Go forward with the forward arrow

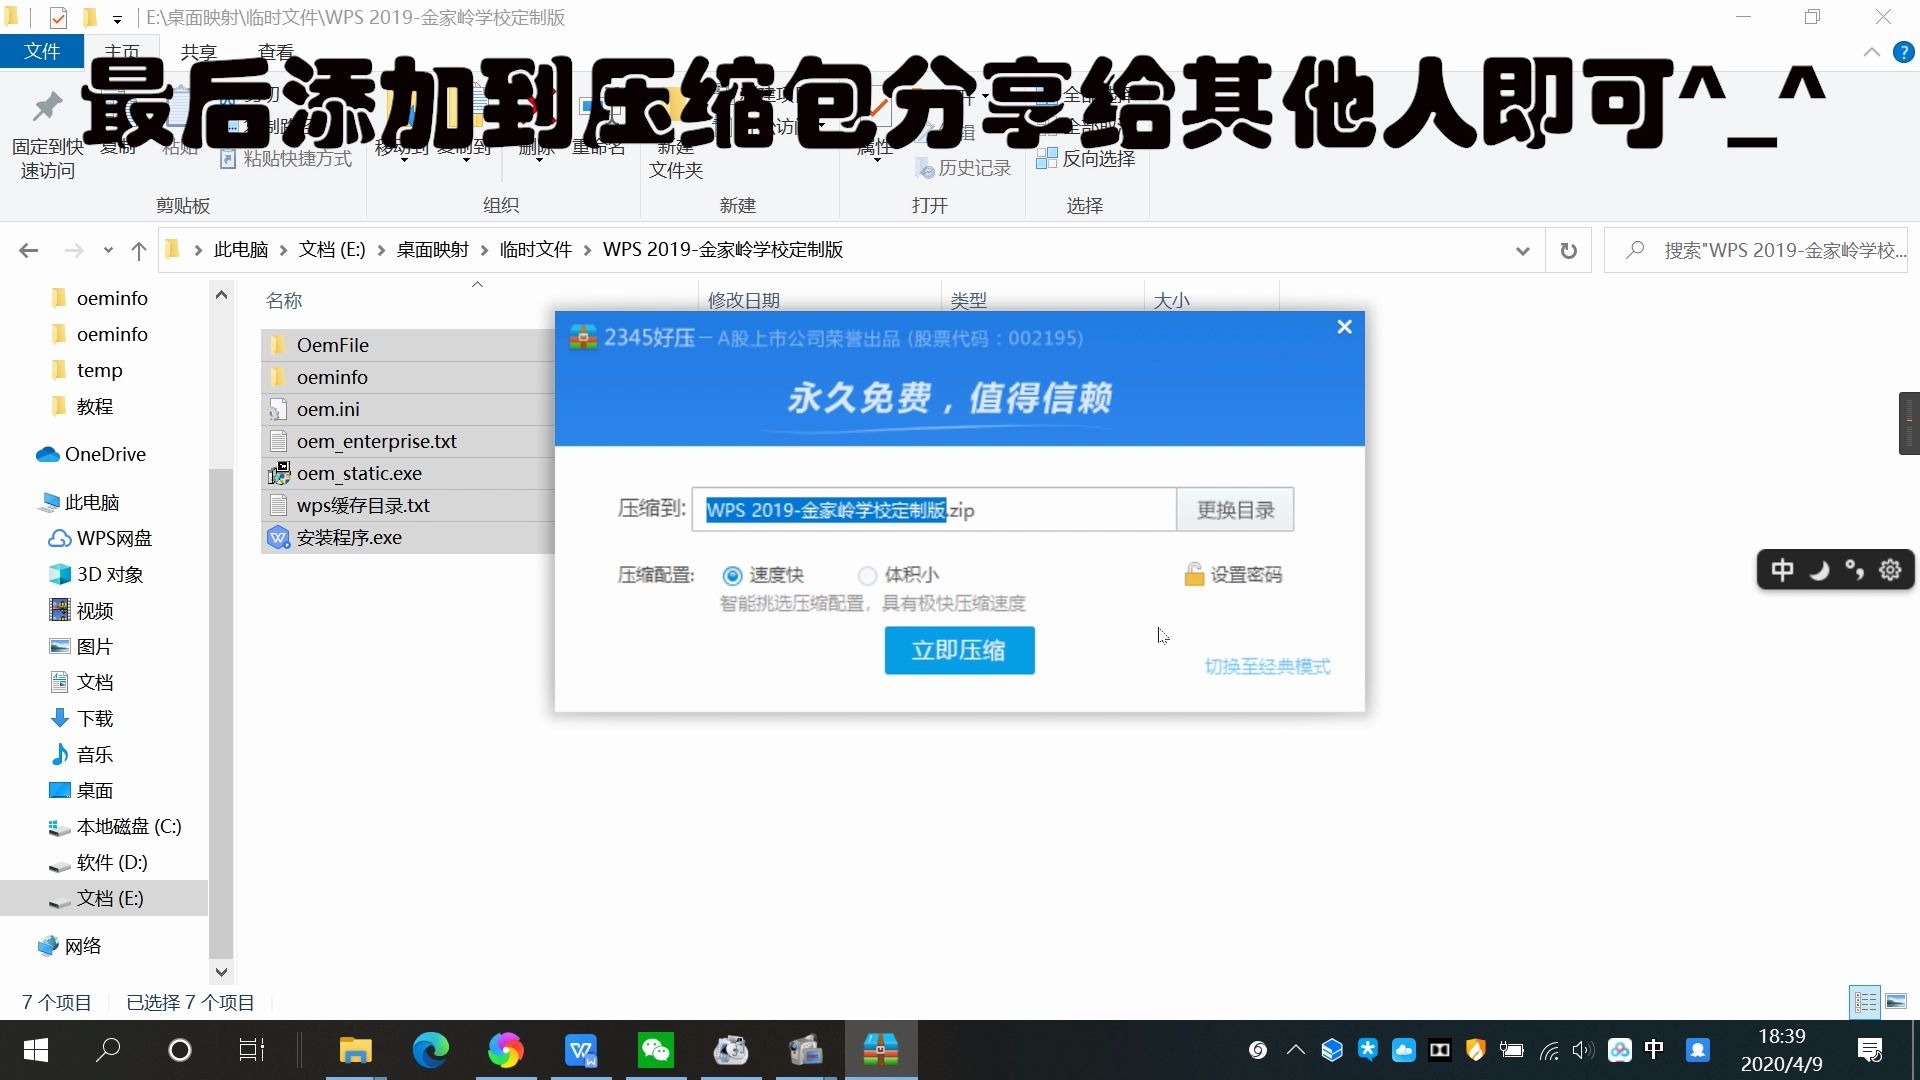pos(73,251)
